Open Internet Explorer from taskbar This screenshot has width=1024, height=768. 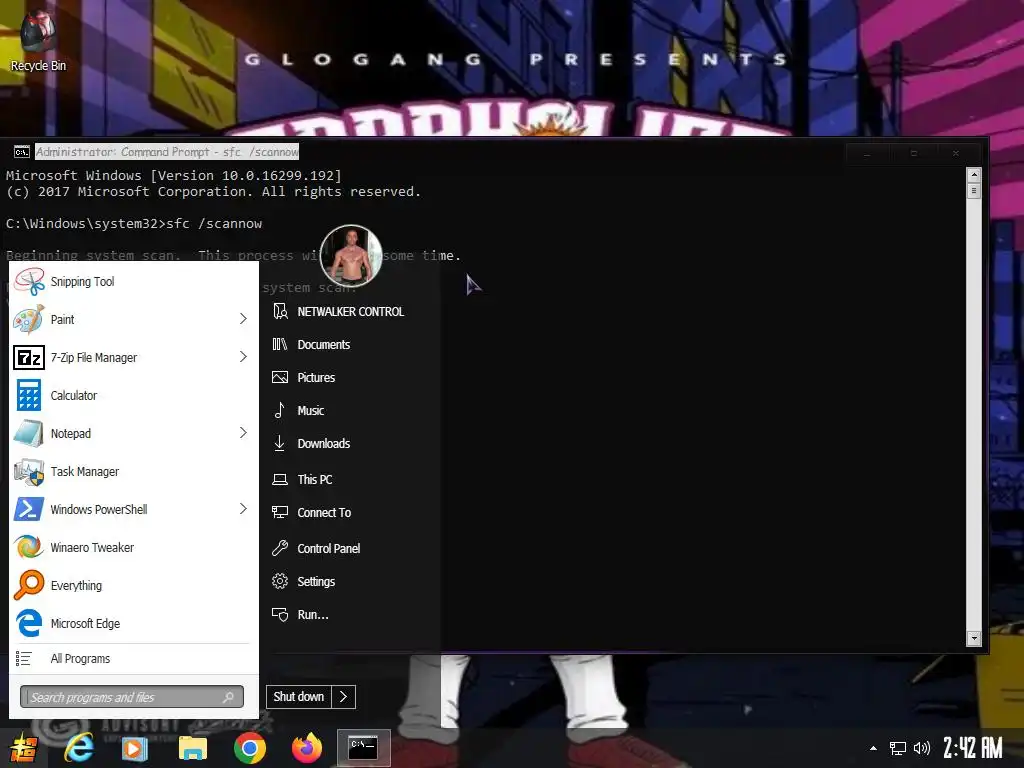click(x=79, y=748)
